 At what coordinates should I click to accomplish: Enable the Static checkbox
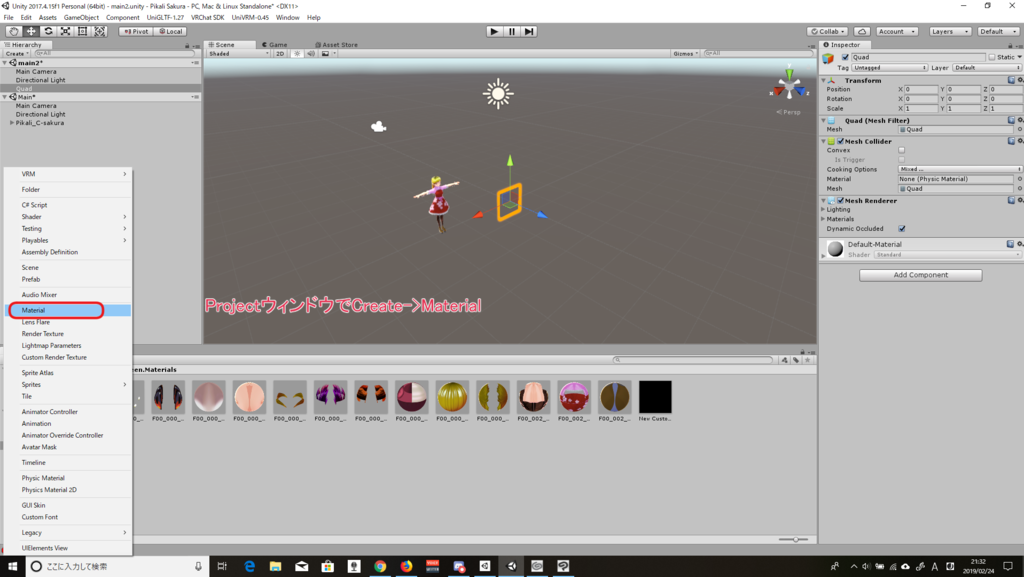click(991, 57)
